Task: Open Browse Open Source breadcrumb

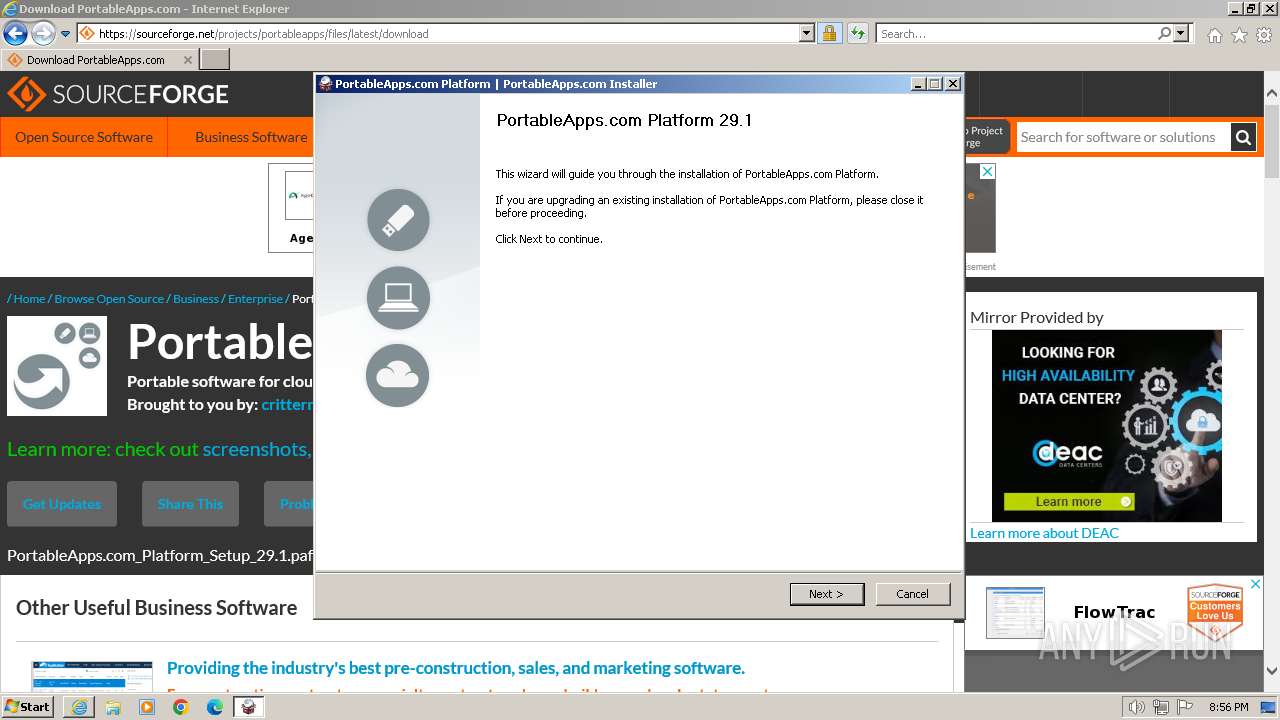Action: 109,299
